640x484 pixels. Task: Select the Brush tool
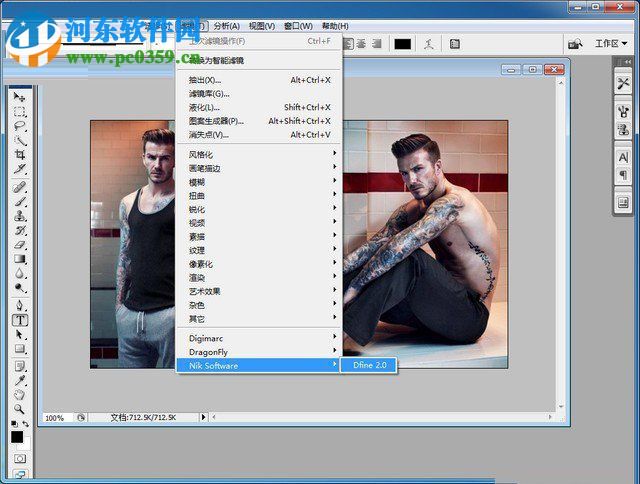click(x=19, y=201)
